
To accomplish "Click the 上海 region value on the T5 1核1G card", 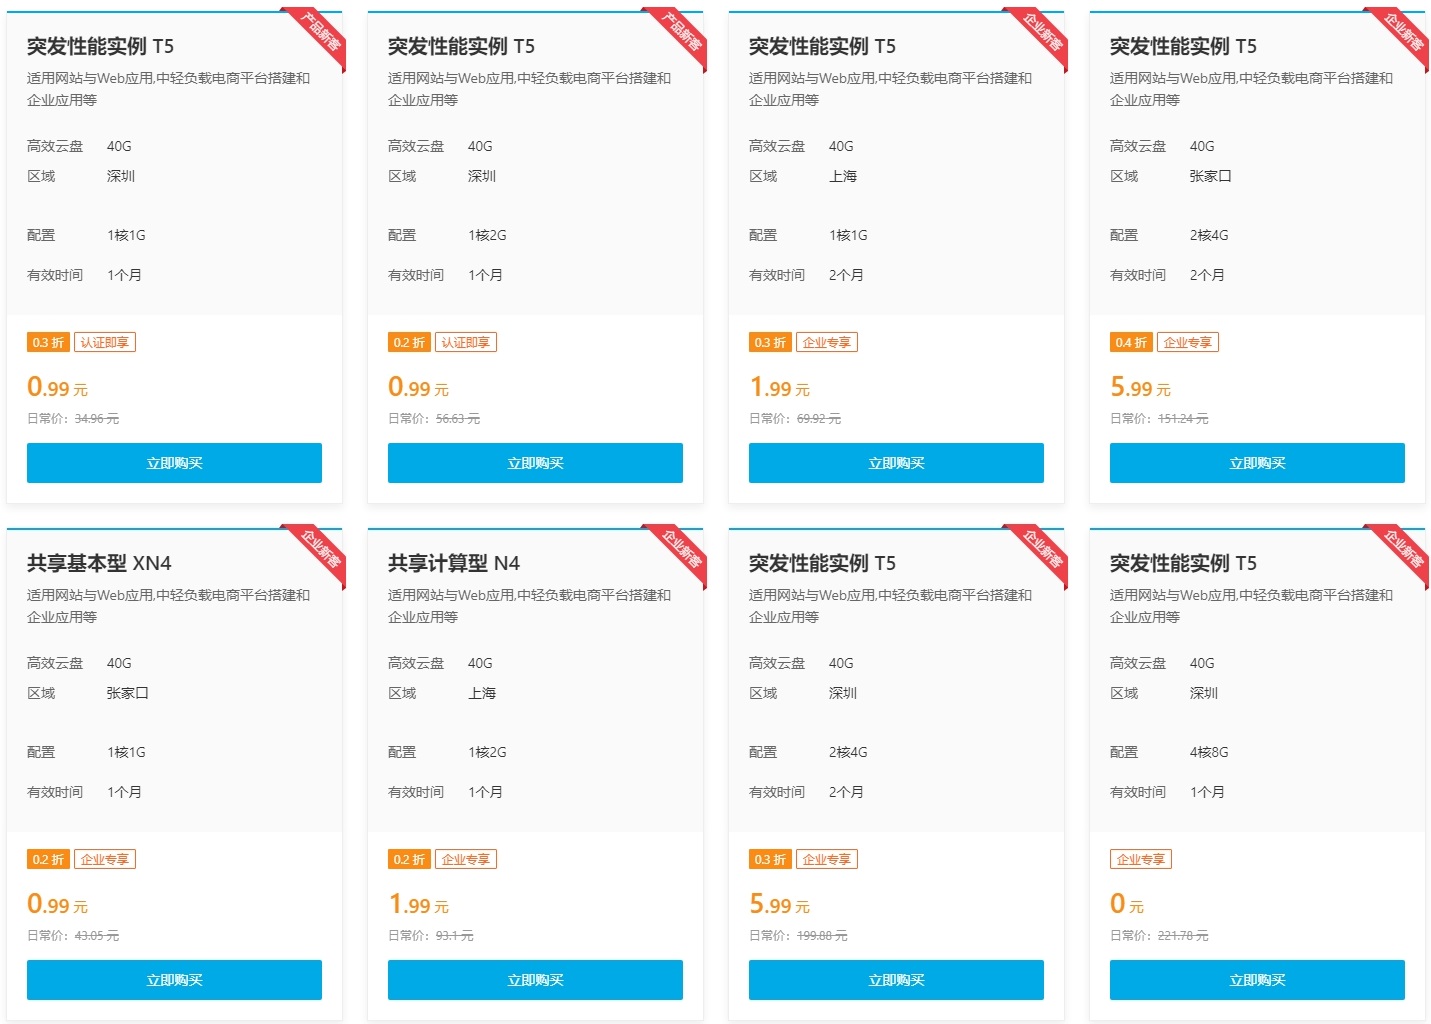I will [843, 176].
